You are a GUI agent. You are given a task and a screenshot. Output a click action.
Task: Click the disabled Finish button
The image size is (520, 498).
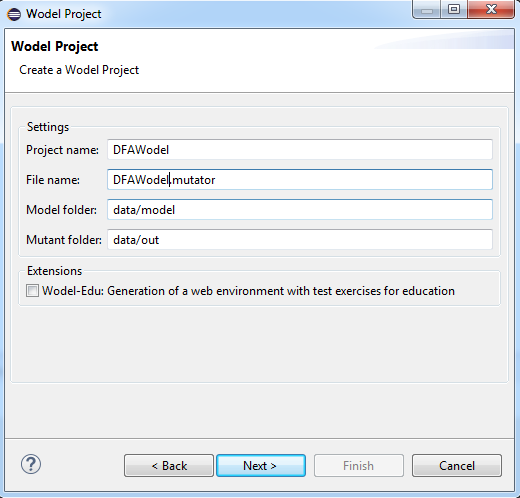(359, 465)
